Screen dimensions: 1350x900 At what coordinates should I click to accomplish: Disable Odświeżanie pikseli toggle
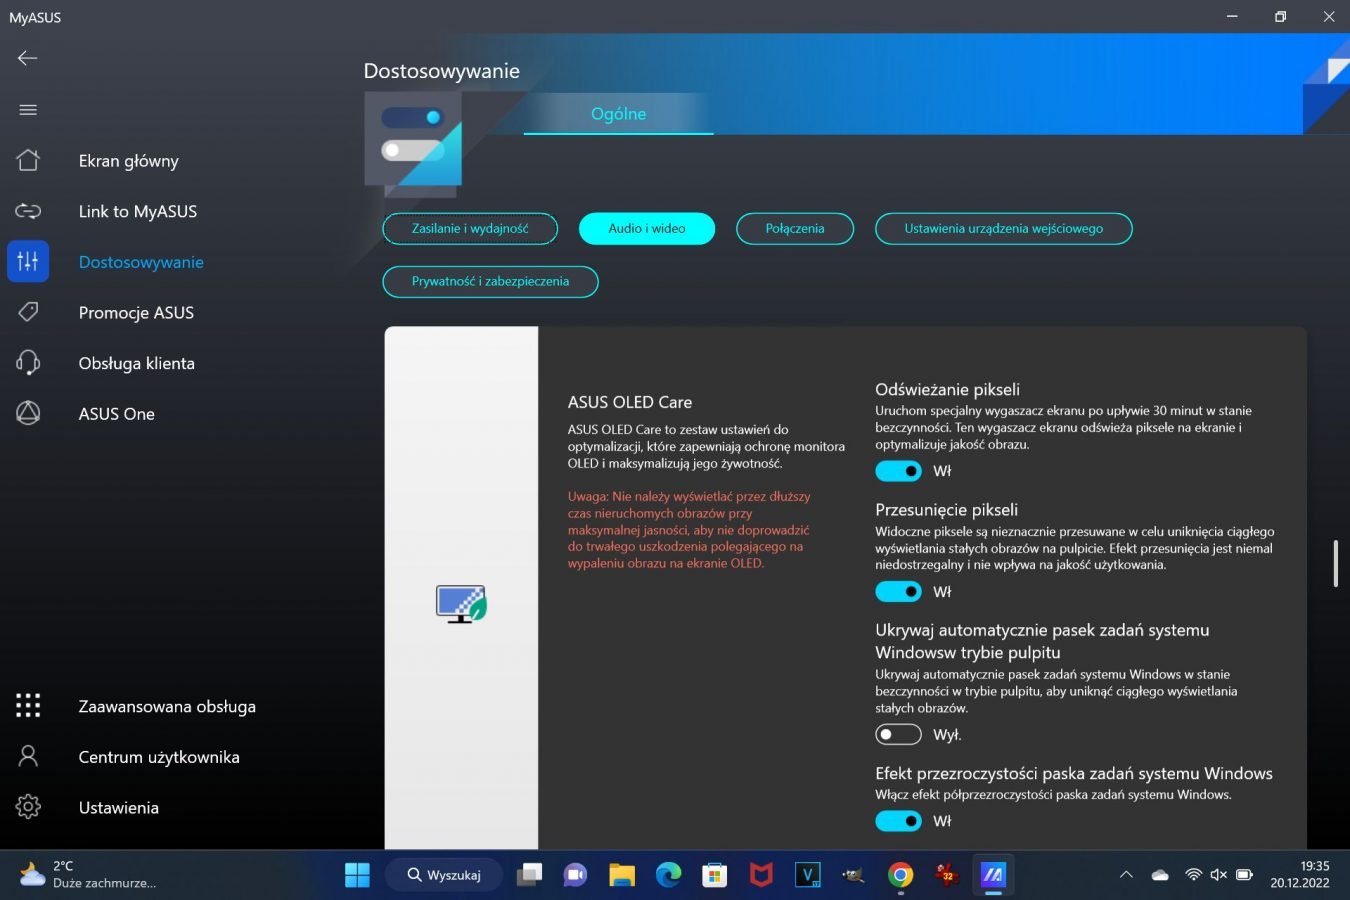coord(898,471)
